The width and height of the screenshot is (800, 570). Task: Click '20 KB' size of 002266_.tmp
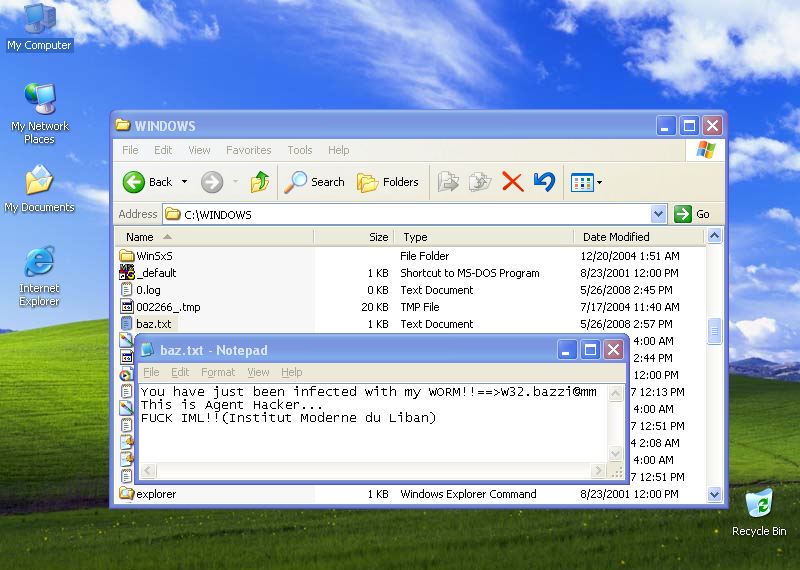375,307
